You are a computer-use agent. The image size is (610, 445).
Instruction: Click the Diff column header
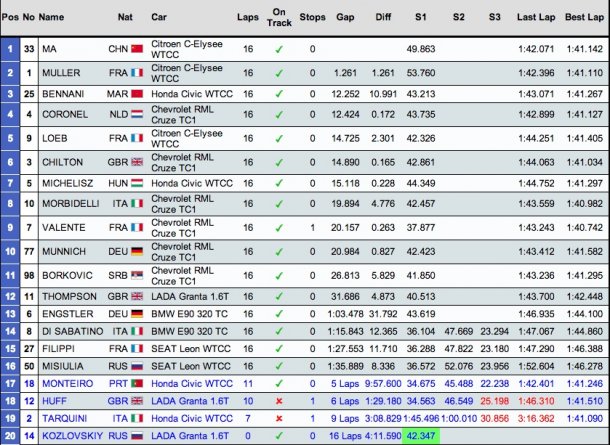(383, 17)
